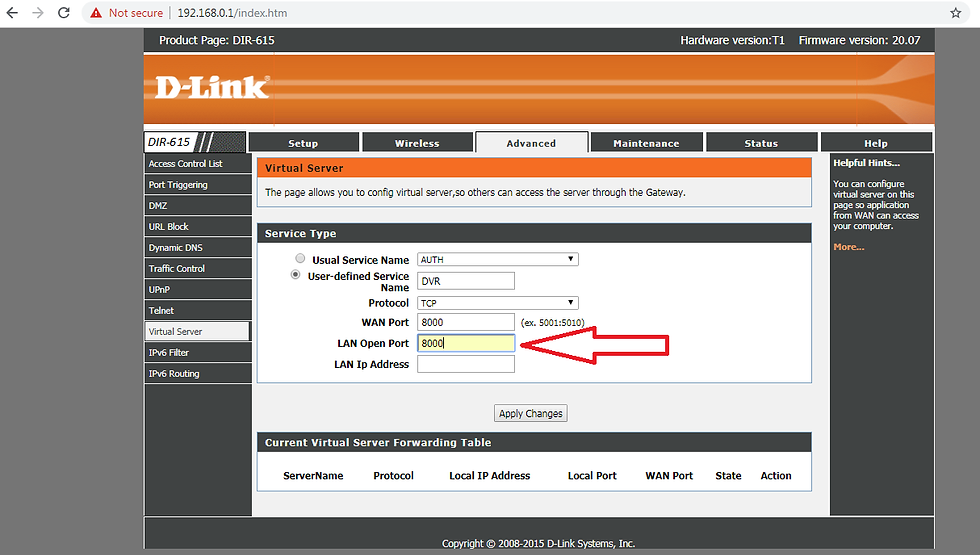
Task: Click the ServerName column header
Action: 313,476
